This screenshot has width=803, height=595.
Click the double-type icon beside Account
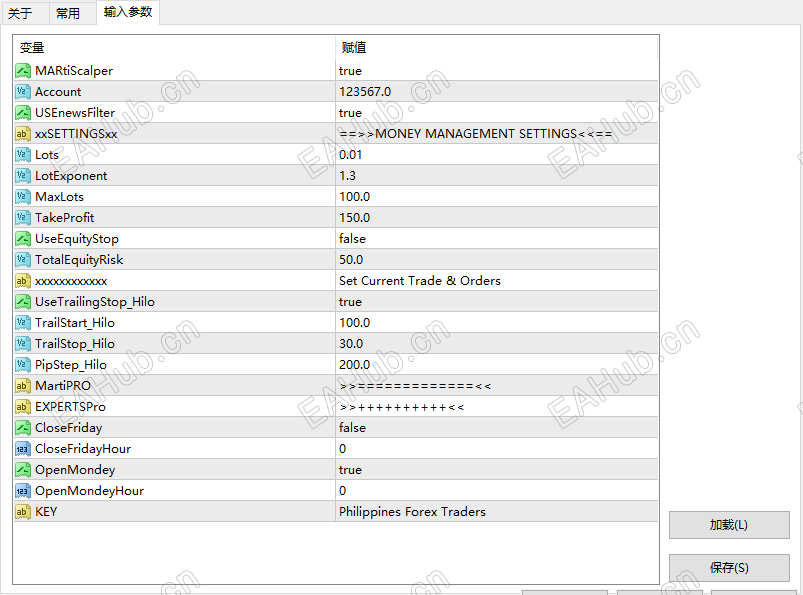tap(23, 92)
